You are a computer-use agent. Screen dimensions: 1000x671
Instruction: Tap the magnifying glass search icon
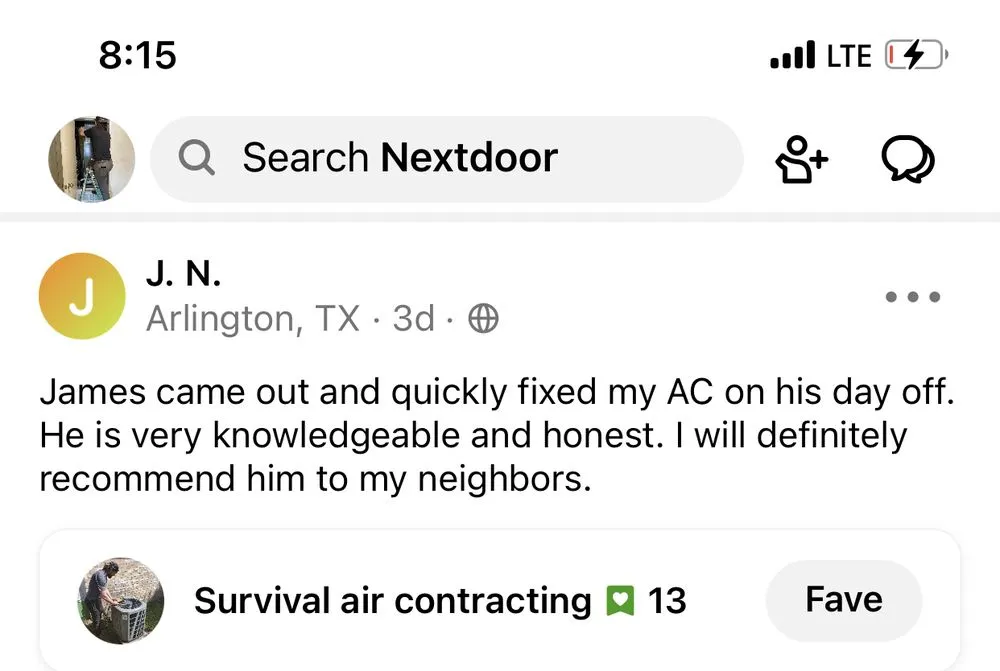[x=197, y=158]
